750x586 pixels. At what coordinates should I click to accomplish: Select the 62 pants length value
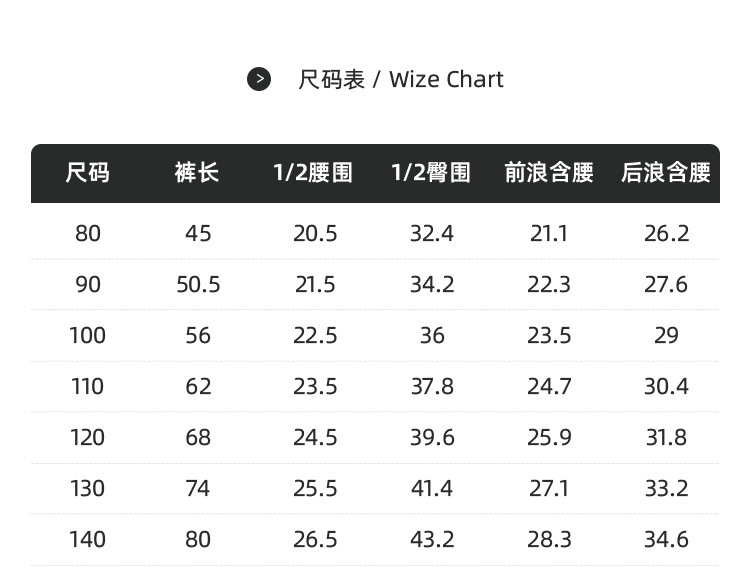point(198,387)
